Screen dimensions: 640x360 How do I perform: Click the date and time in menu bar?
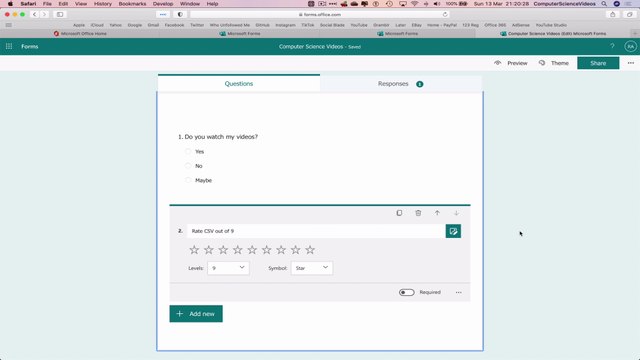click(x=501, y=4)
